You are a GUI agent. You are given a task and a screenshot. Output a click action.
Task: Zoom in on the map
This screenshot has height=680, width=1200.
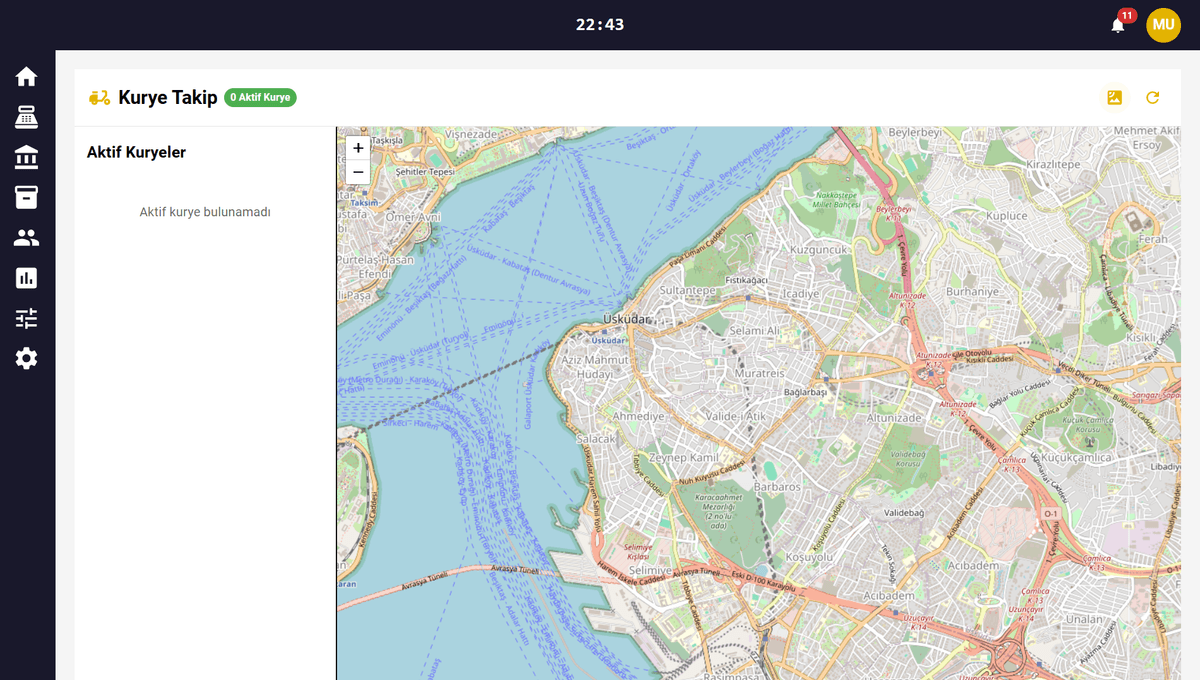click(x=358, y=148)
